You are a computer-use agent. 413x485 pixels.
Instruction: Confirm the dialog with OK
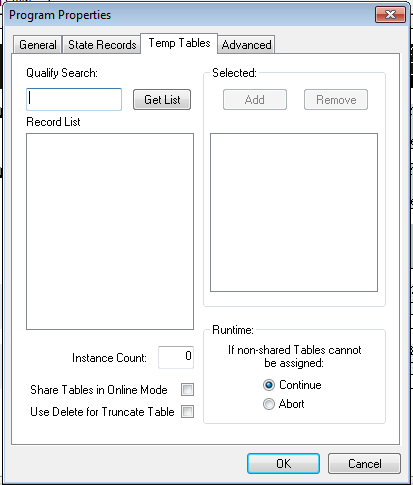(x=283, y=464)
